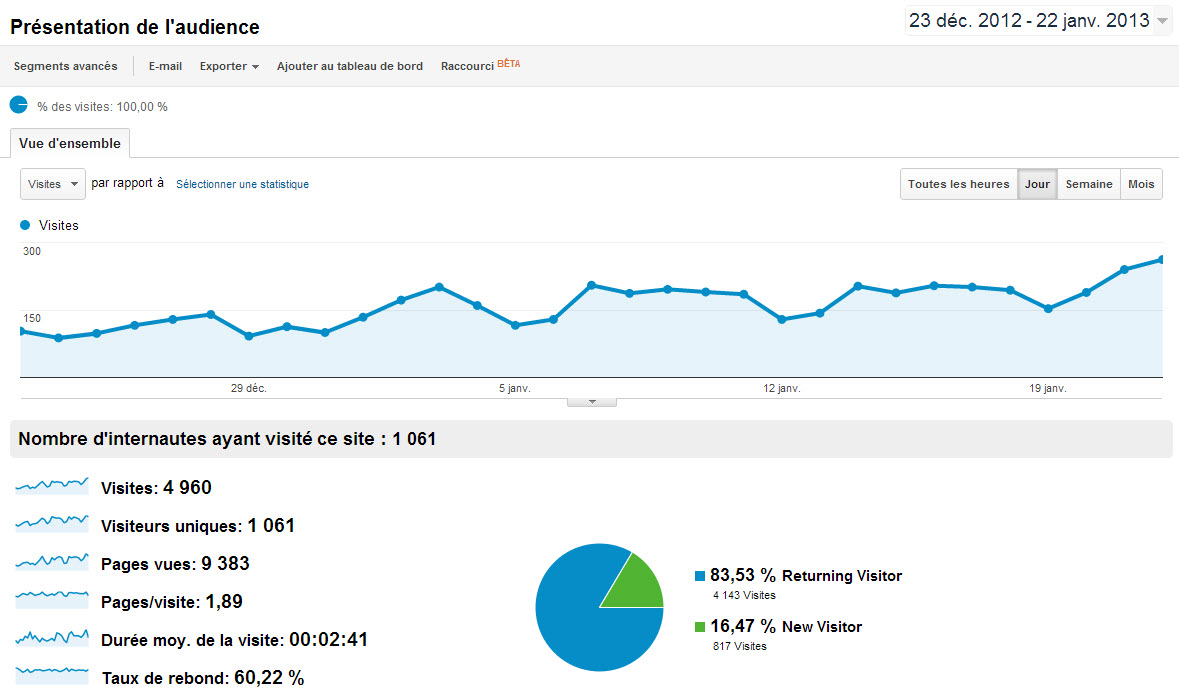The width and height of the screenshot is (1179, 697).
Task: Click the Taux de rebond sparkline icon
Action: click(52, 675)
